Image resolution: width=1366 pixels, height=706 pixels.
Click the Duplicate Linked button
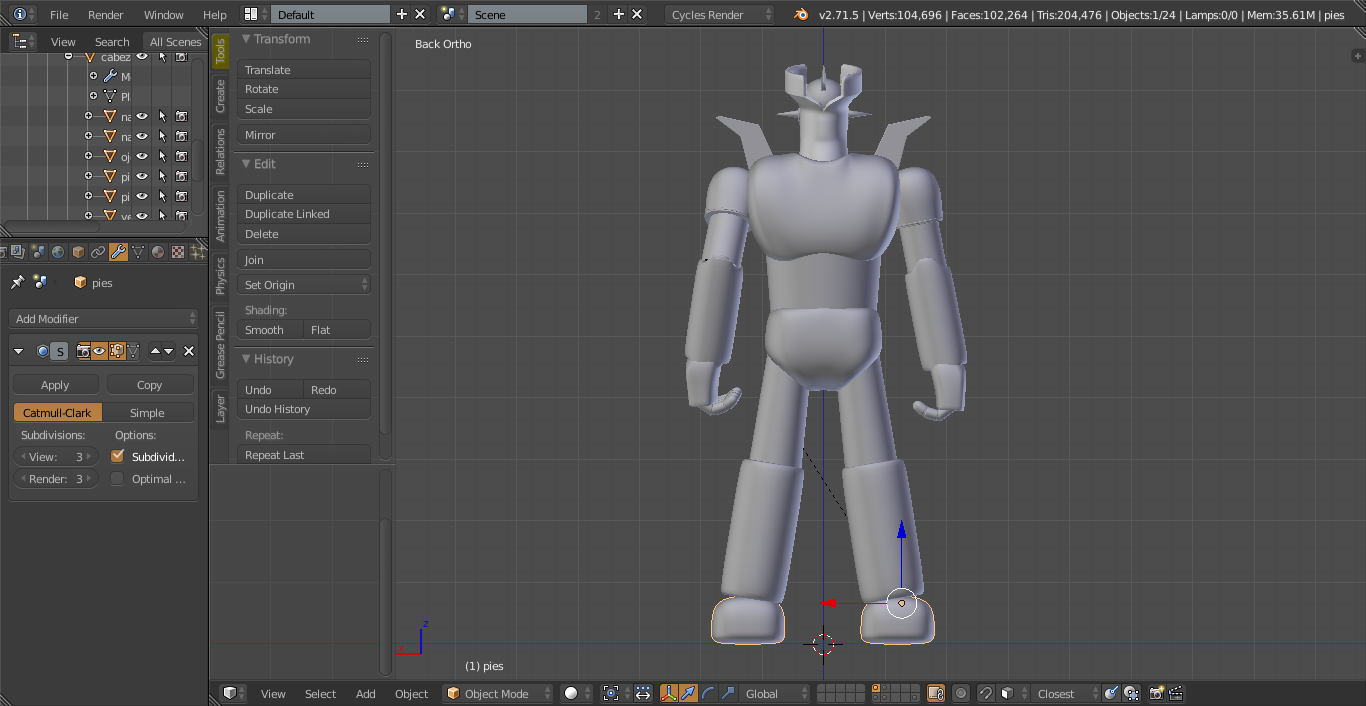point(304,214)
